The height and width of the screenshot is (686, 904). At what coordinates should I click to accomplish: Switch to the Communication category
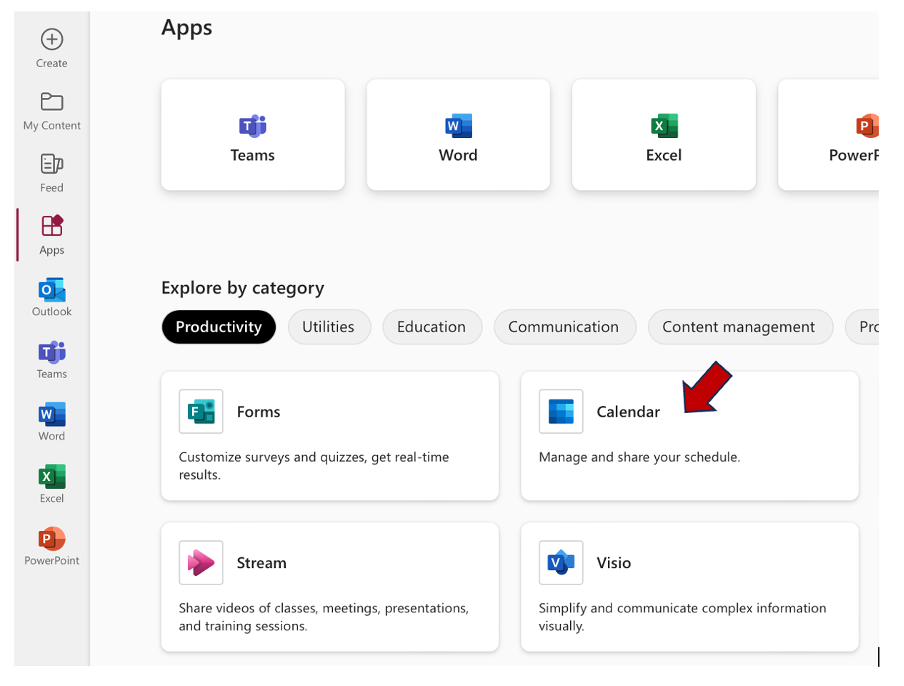click(x=564, y=327)
